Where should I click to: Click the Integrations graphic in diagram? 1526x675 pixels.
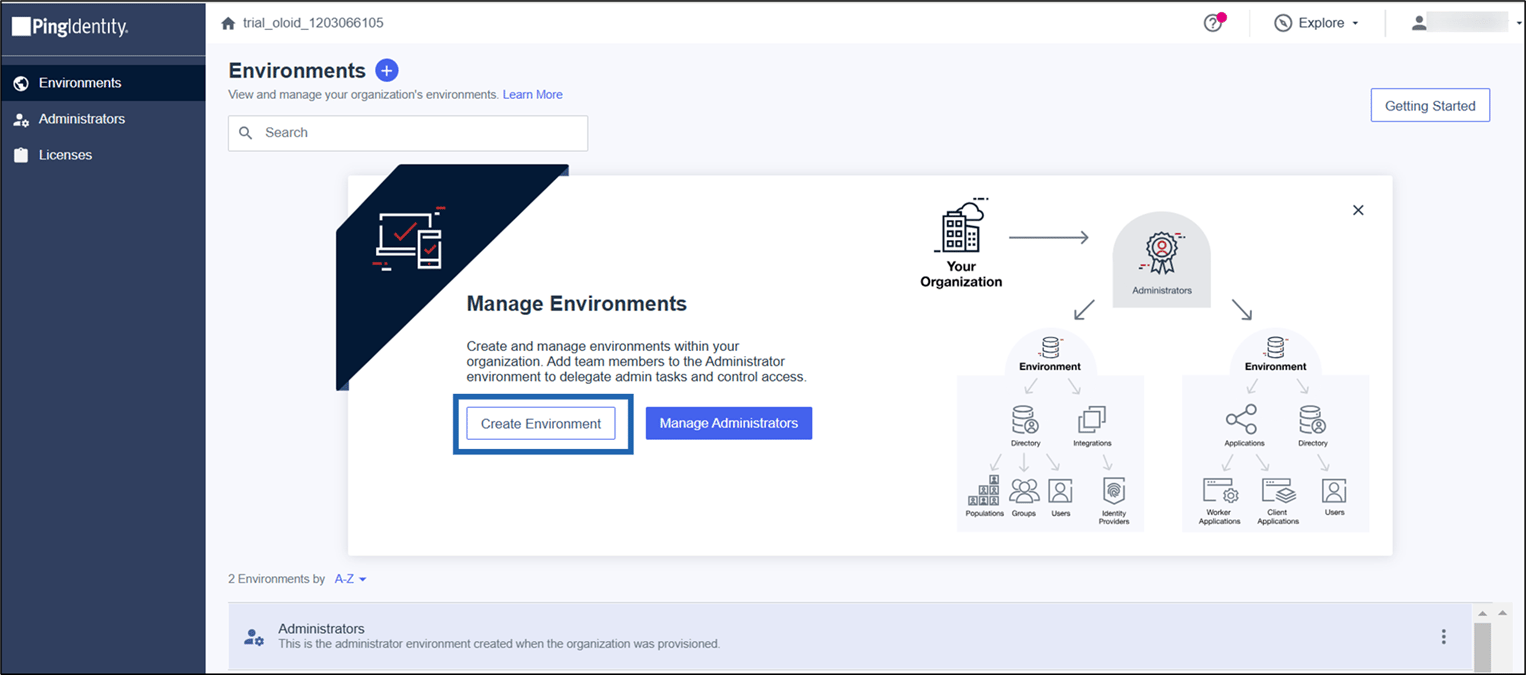(1092, 420)
